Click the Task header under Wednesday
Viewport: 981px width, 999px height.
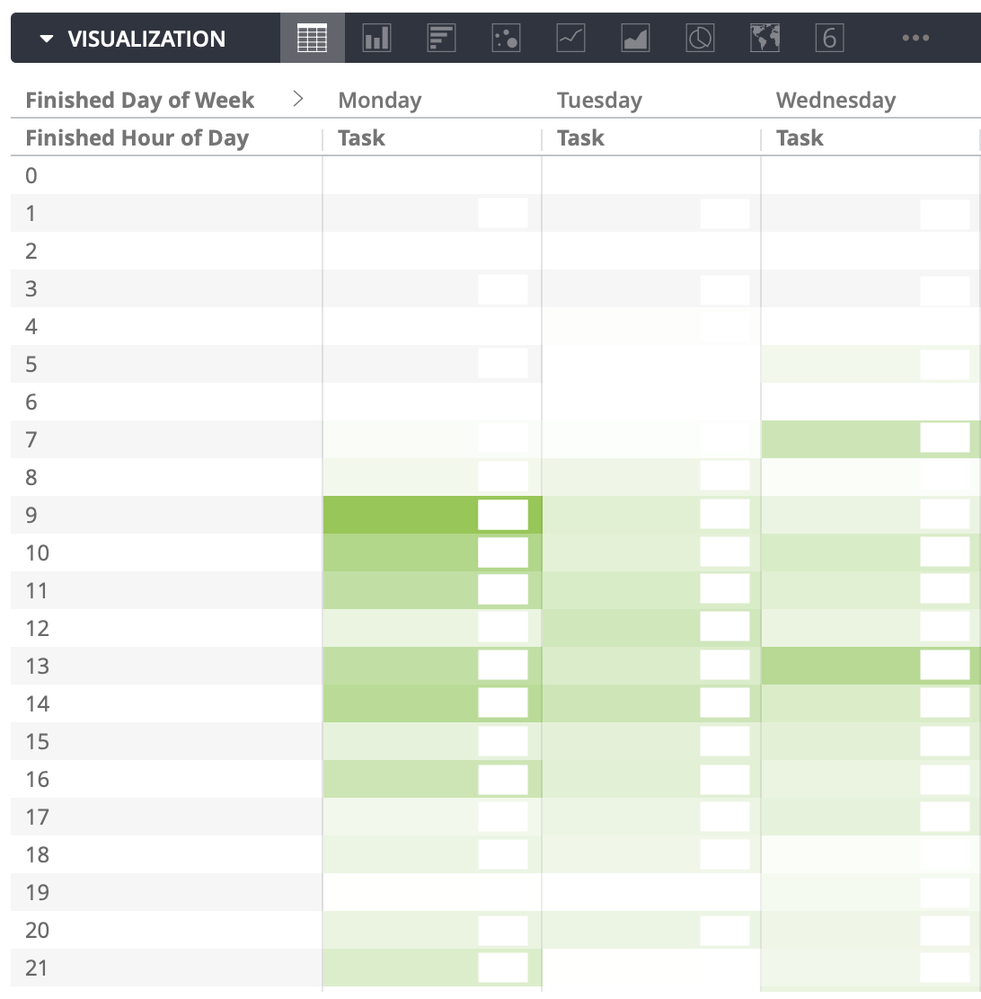click(x=799, y=138)
